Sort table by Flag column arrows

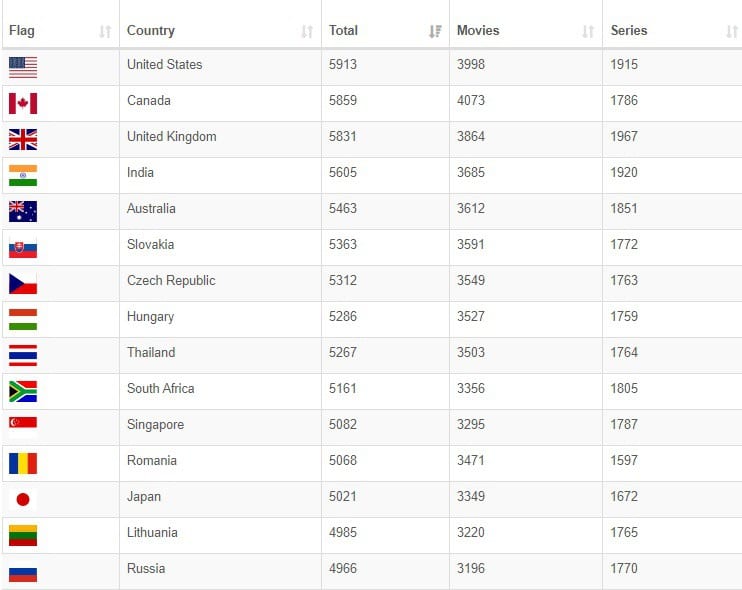[105, 31]
